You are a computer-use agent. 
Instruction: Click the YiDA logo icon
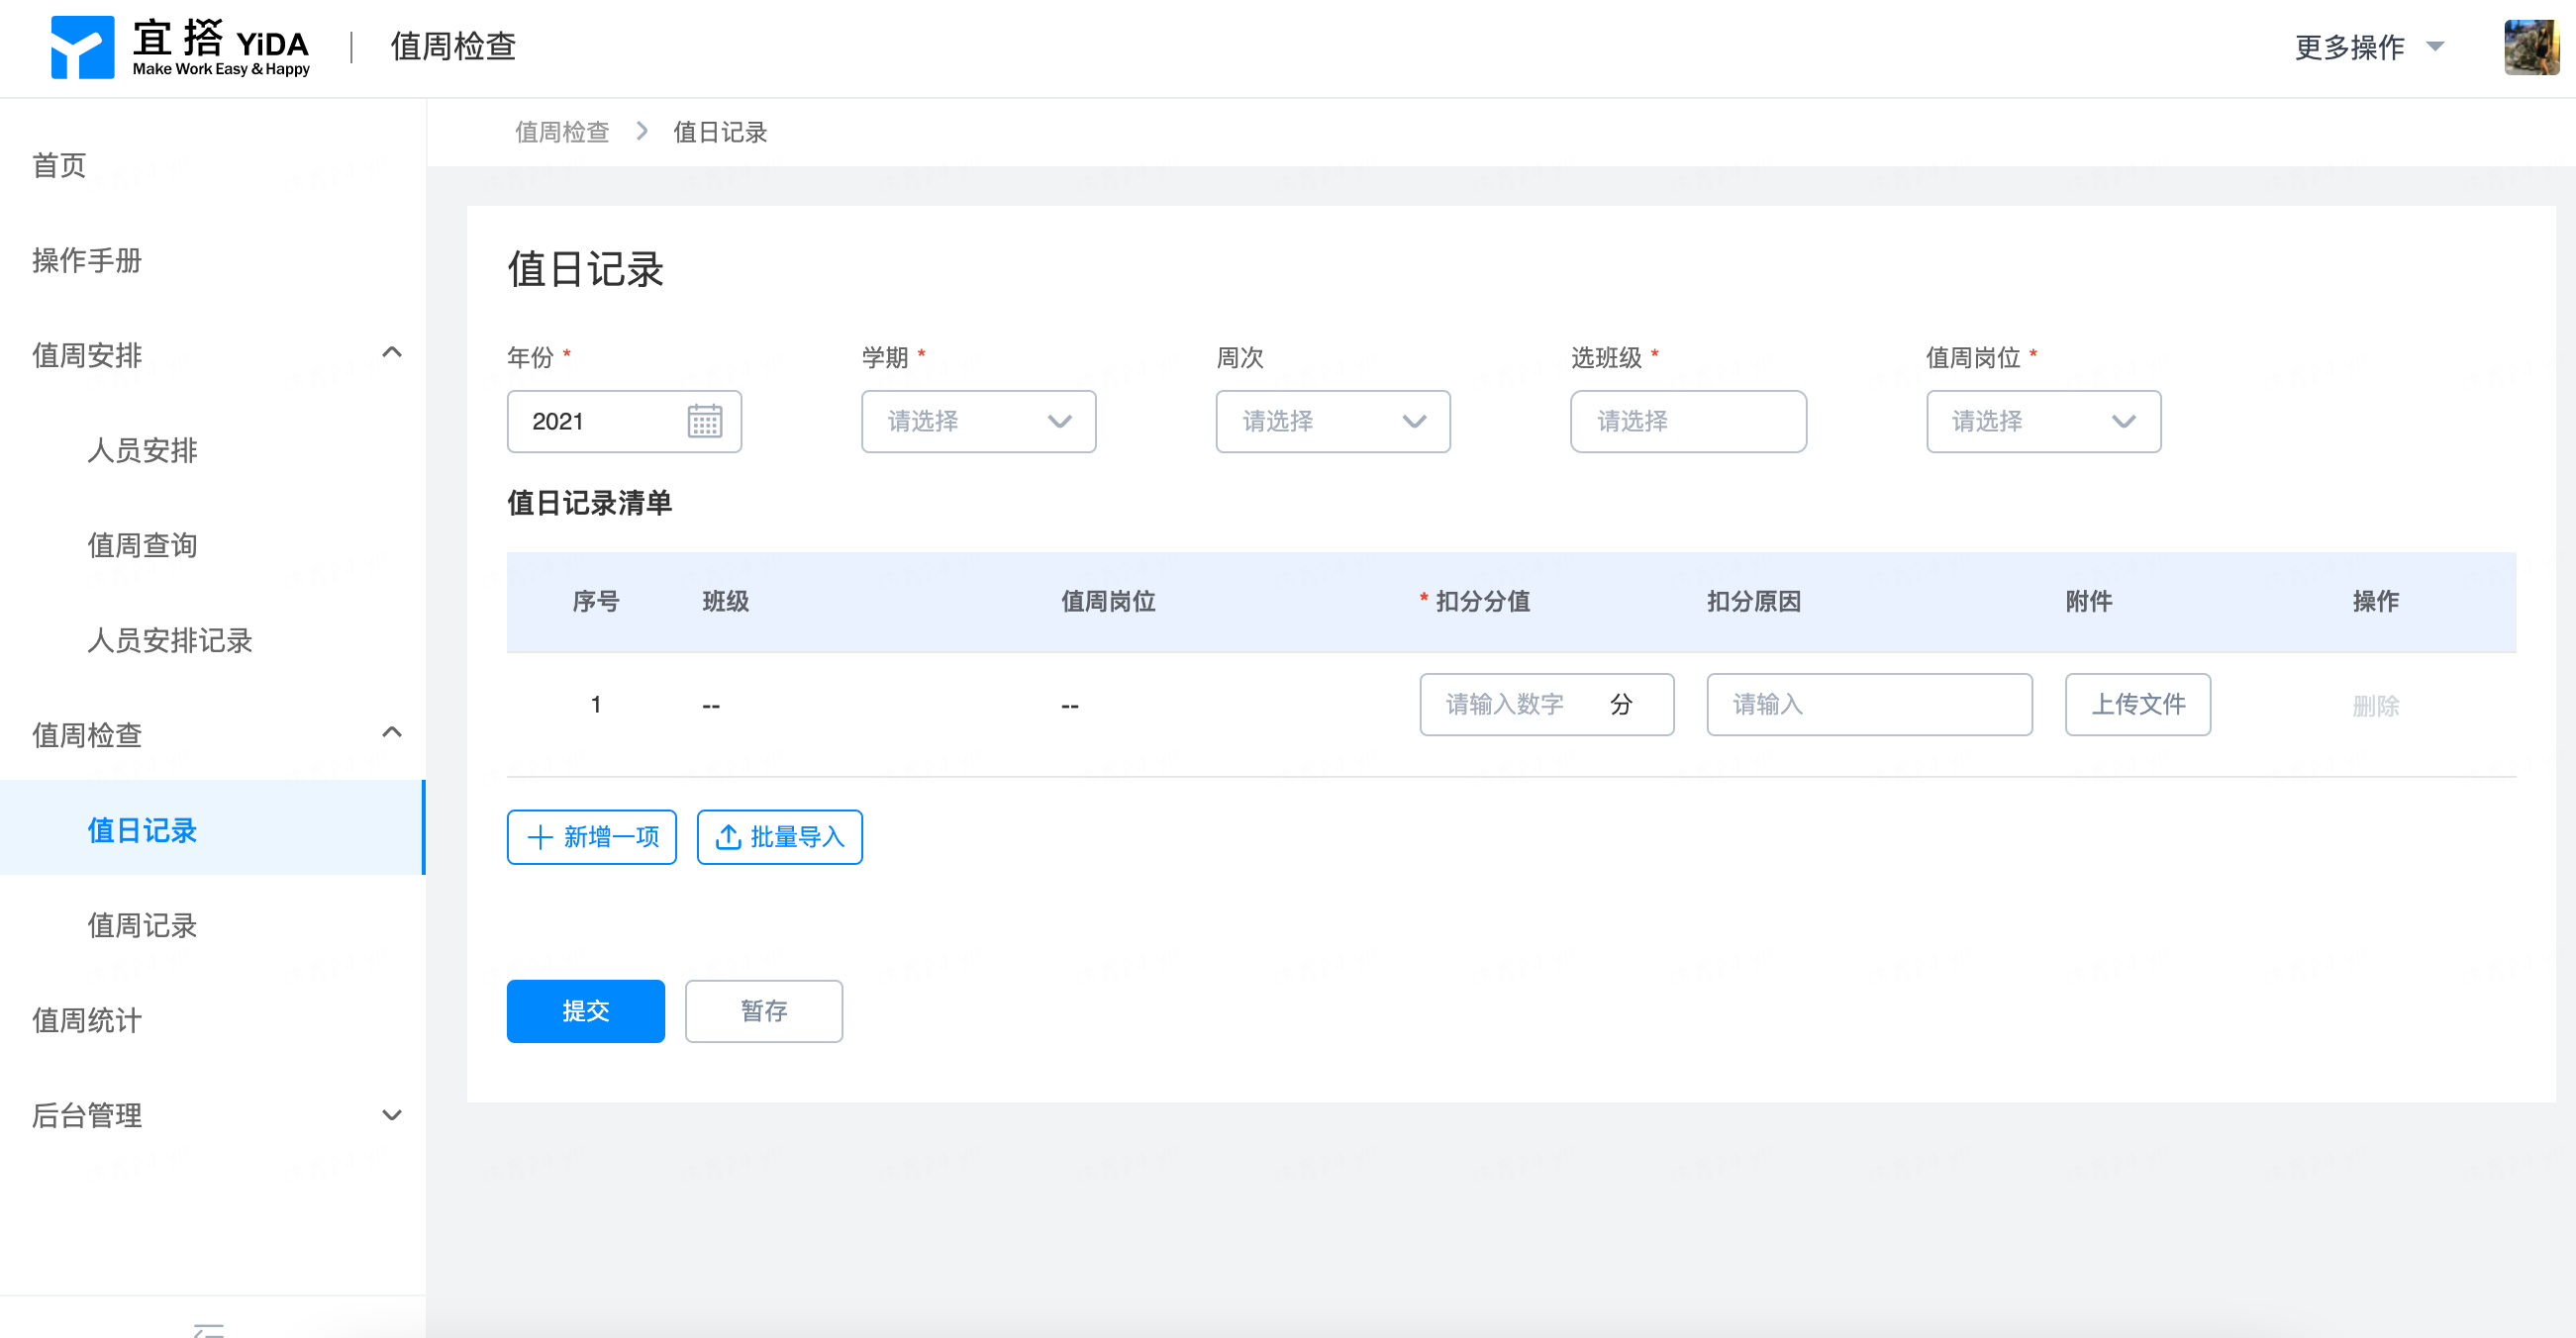(82, 47)
